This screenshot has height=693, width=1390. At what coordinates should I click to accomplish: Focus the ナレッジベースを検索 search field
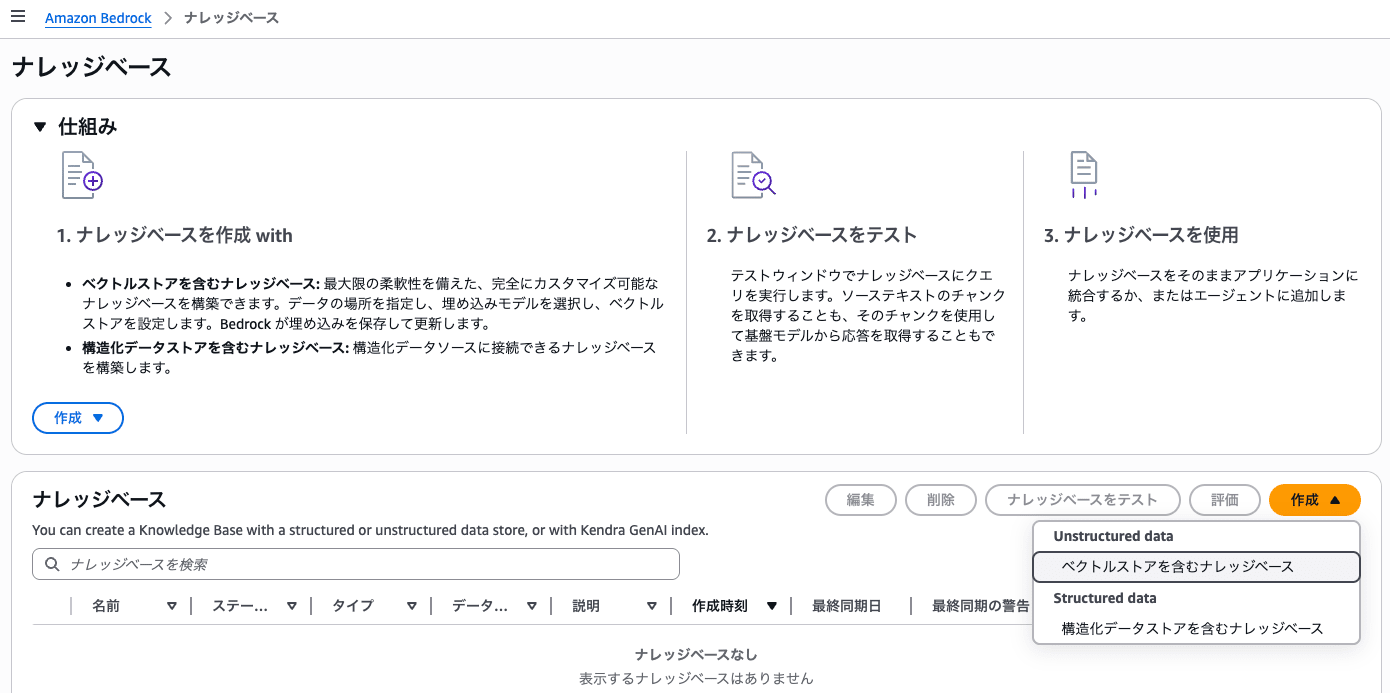tap(356, 564)
